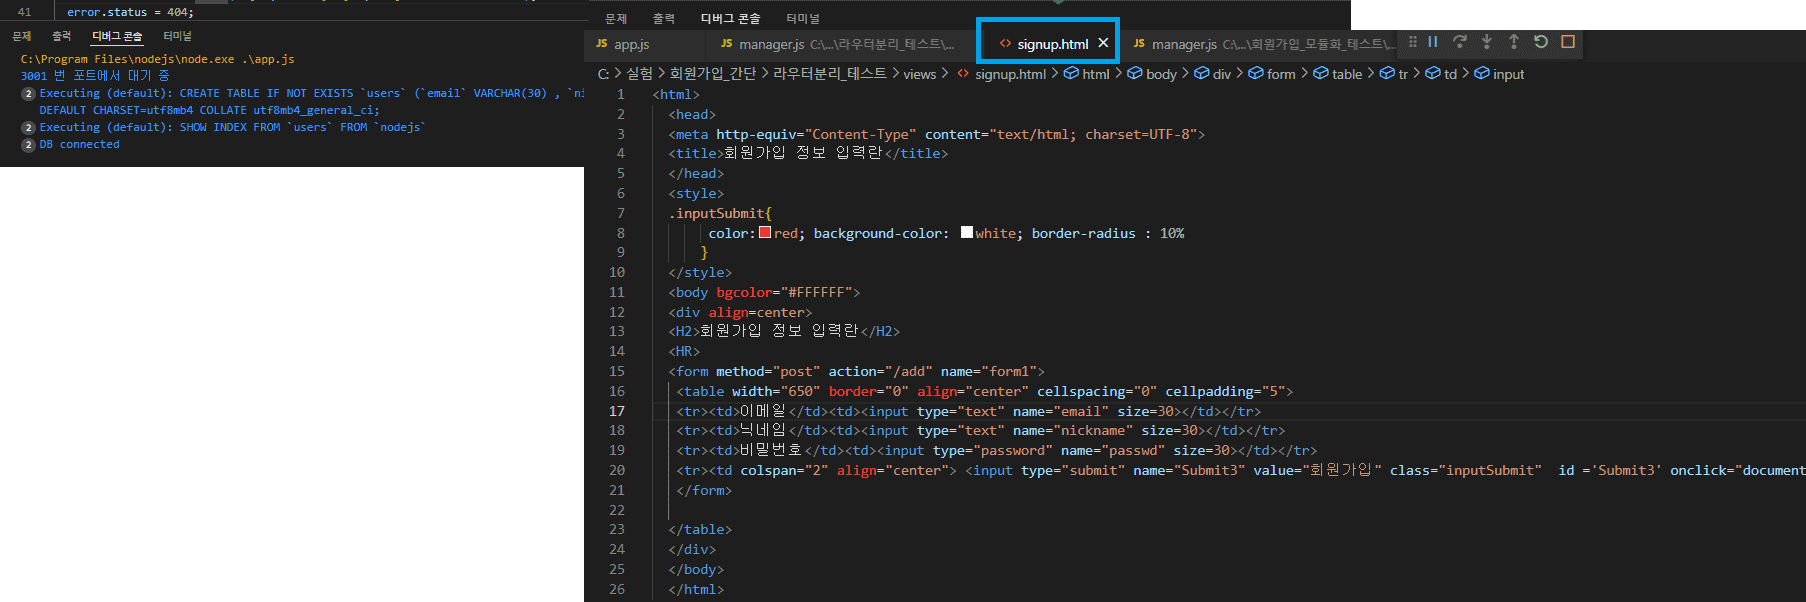The height and width of the screenshot is (602, 1806).
Task: Switch to the app.js editor tab
Action: click(x=631, y=44)
